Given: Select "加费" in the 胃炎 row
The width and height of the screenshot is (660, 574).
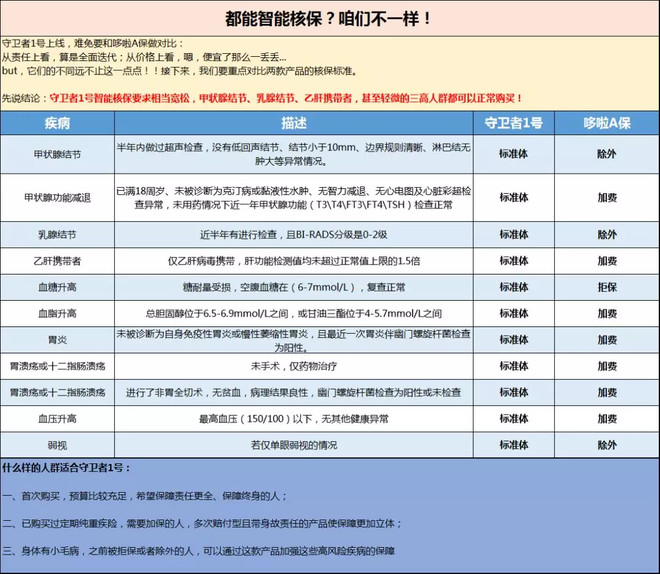Looking at the screenshot, I should point(607,340).
